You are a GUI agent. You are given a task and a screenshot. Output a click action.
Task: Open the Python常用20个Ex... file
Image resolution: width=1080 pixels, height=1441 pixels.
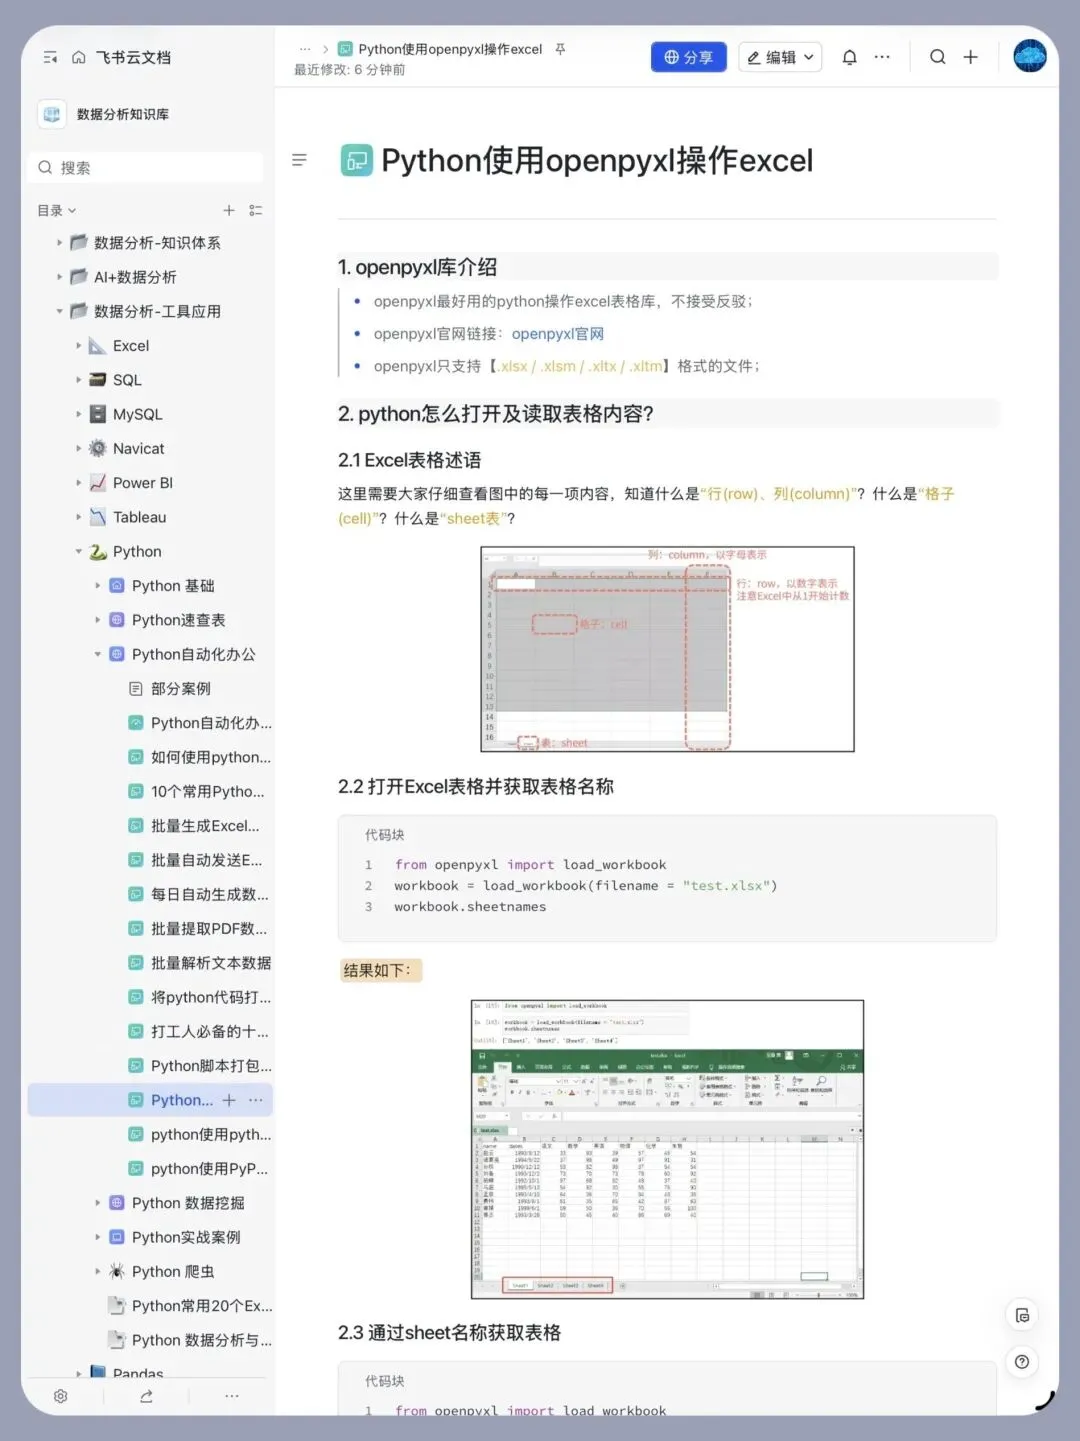point(201,1306)
